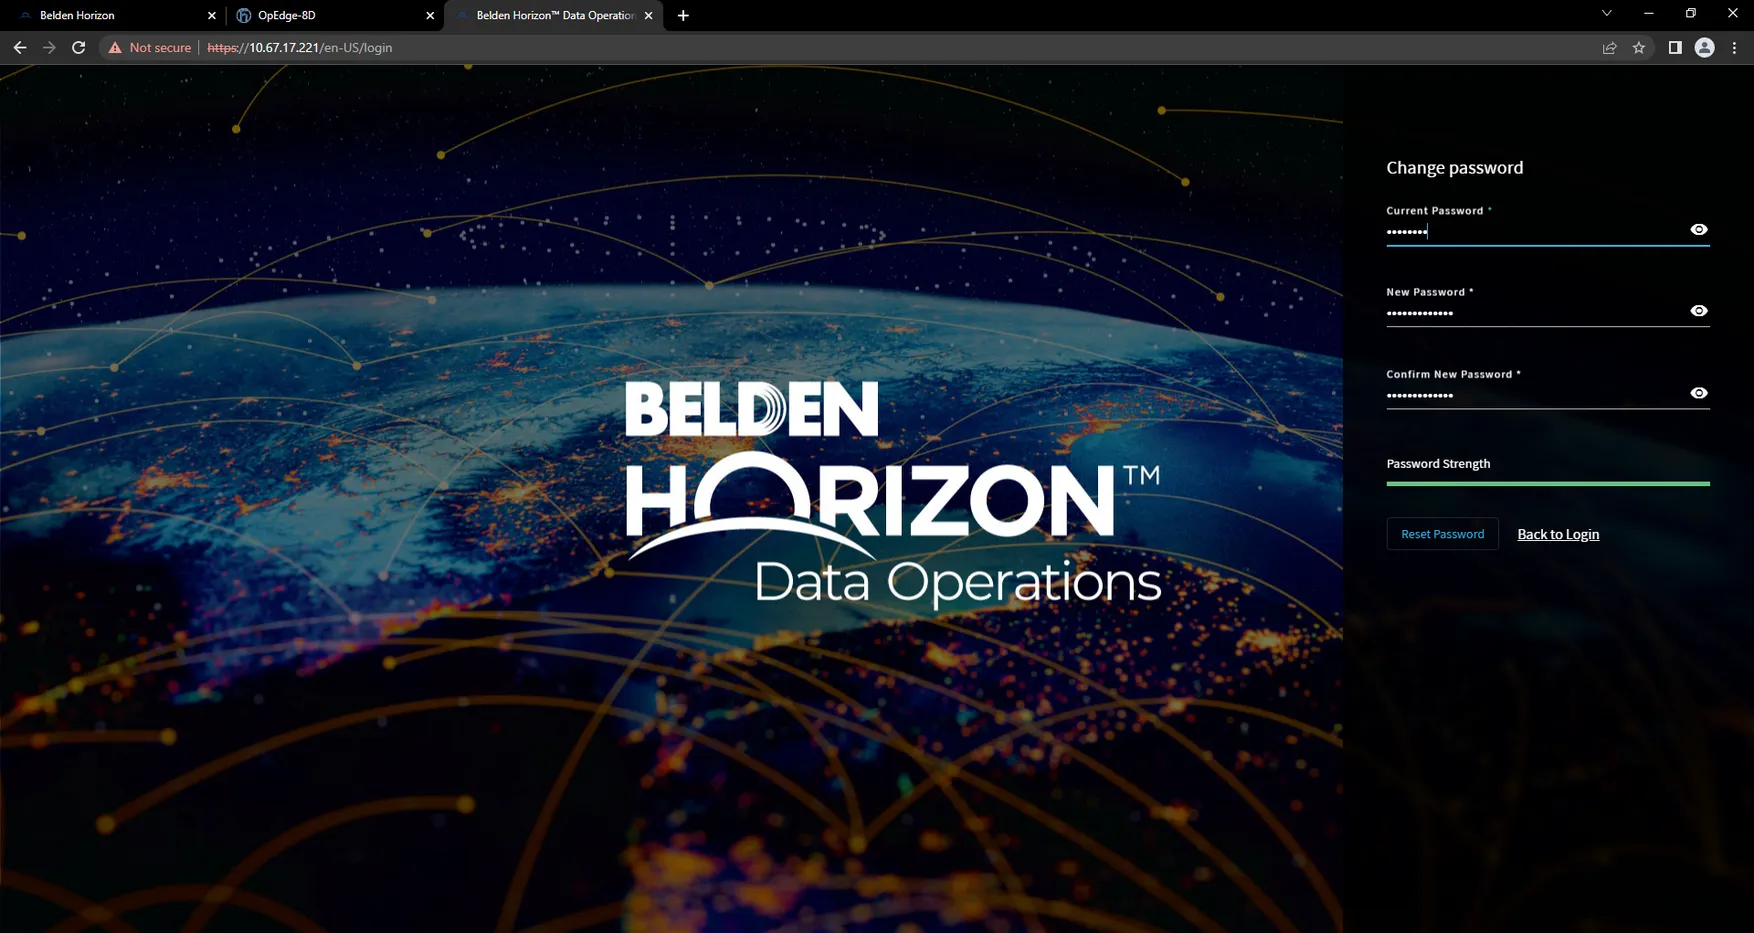Open the browser side panel
The width and height of the screenshot is (1754, 933).
pyautogui.click(x=1675, y=48)
